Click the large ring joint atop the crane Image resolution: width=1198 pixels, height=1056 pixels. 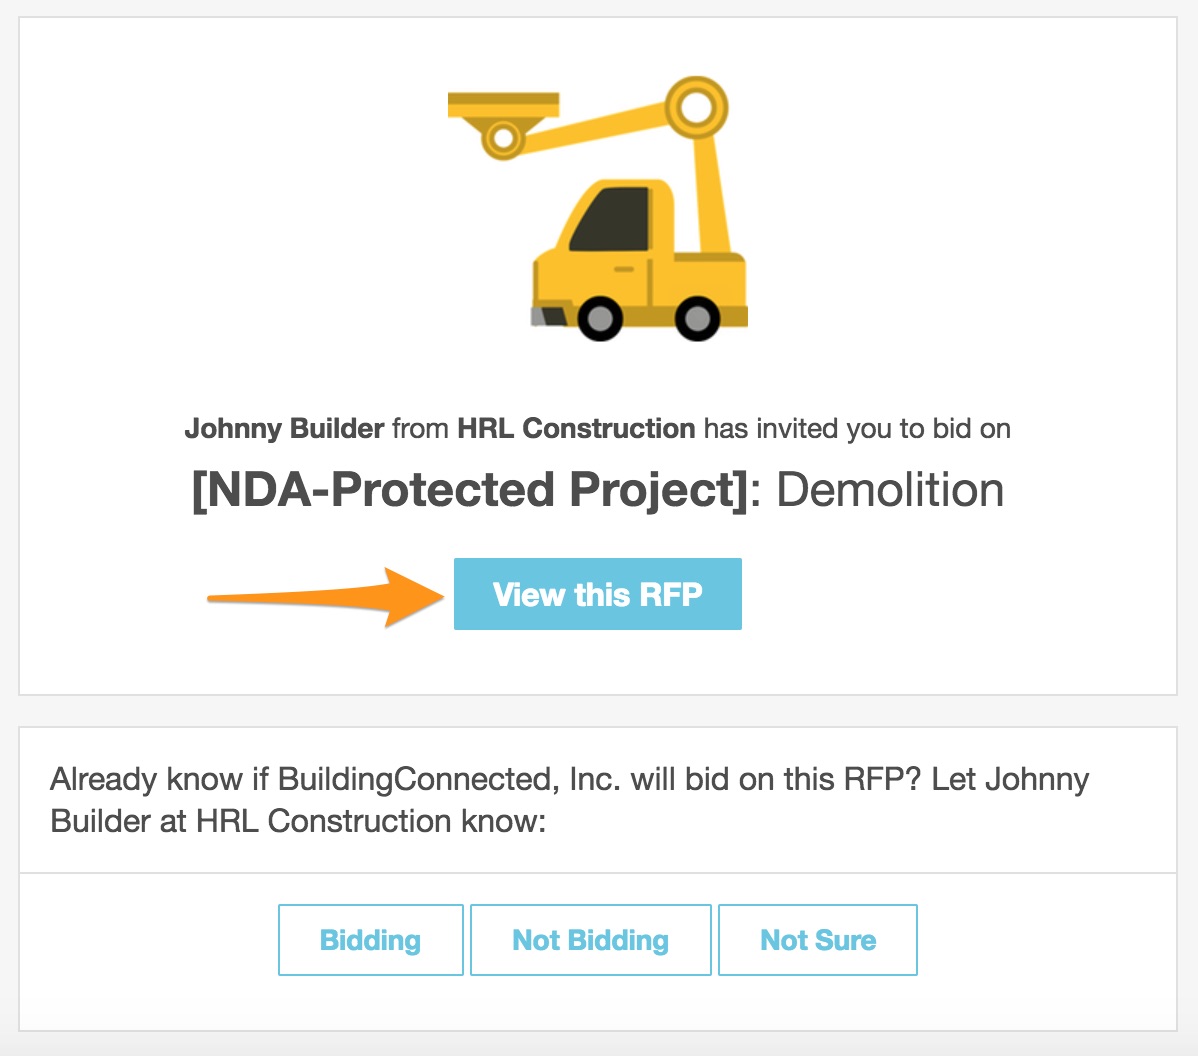pyautogui.click(x=696, y=107)
